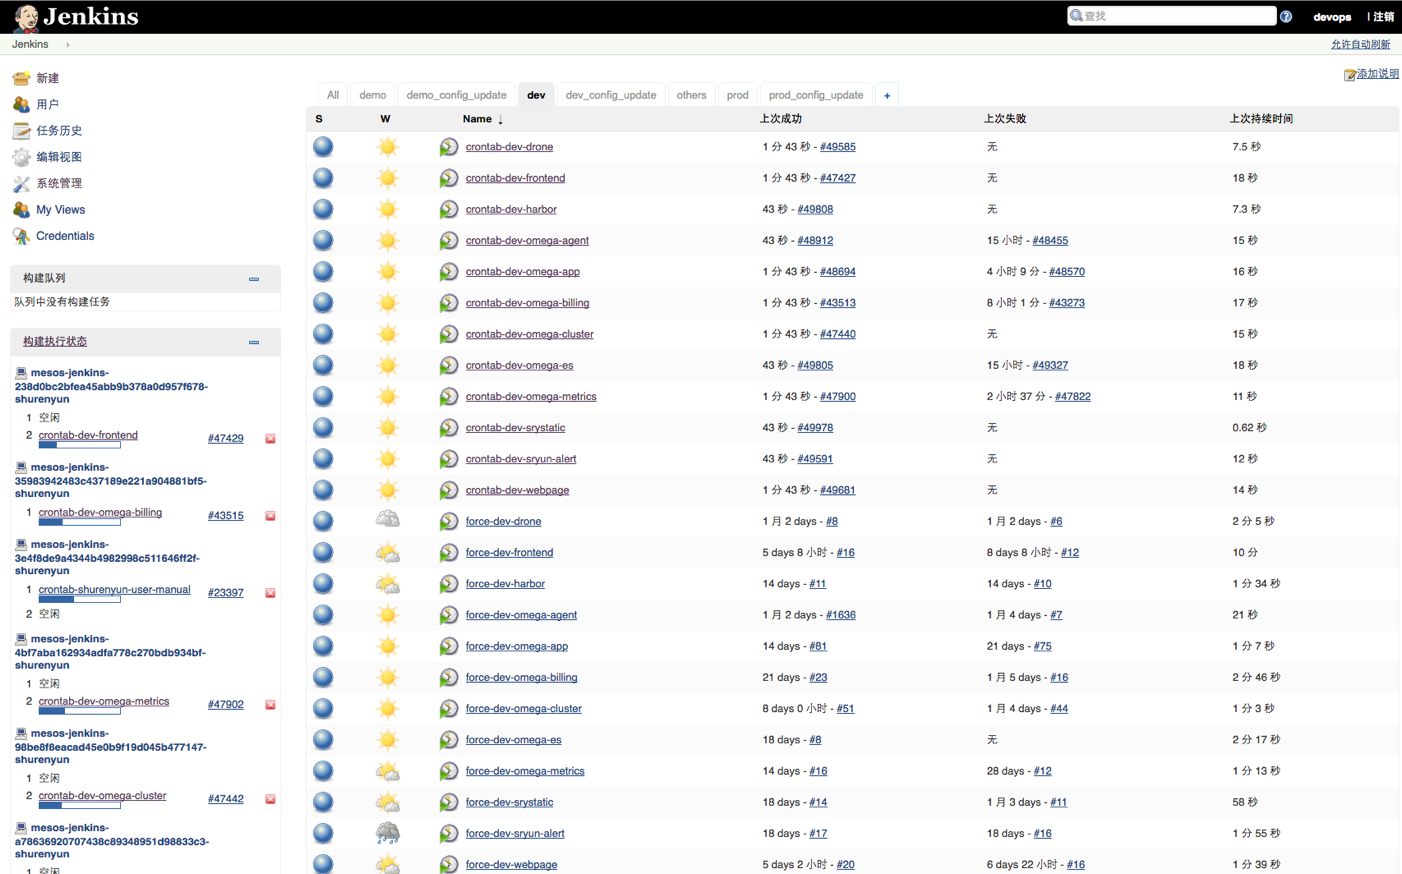Image resolution: width=1402 pixels, height=874 pixels.
Task: Focus the 查找 search field
Action: tap(1172, 16)
